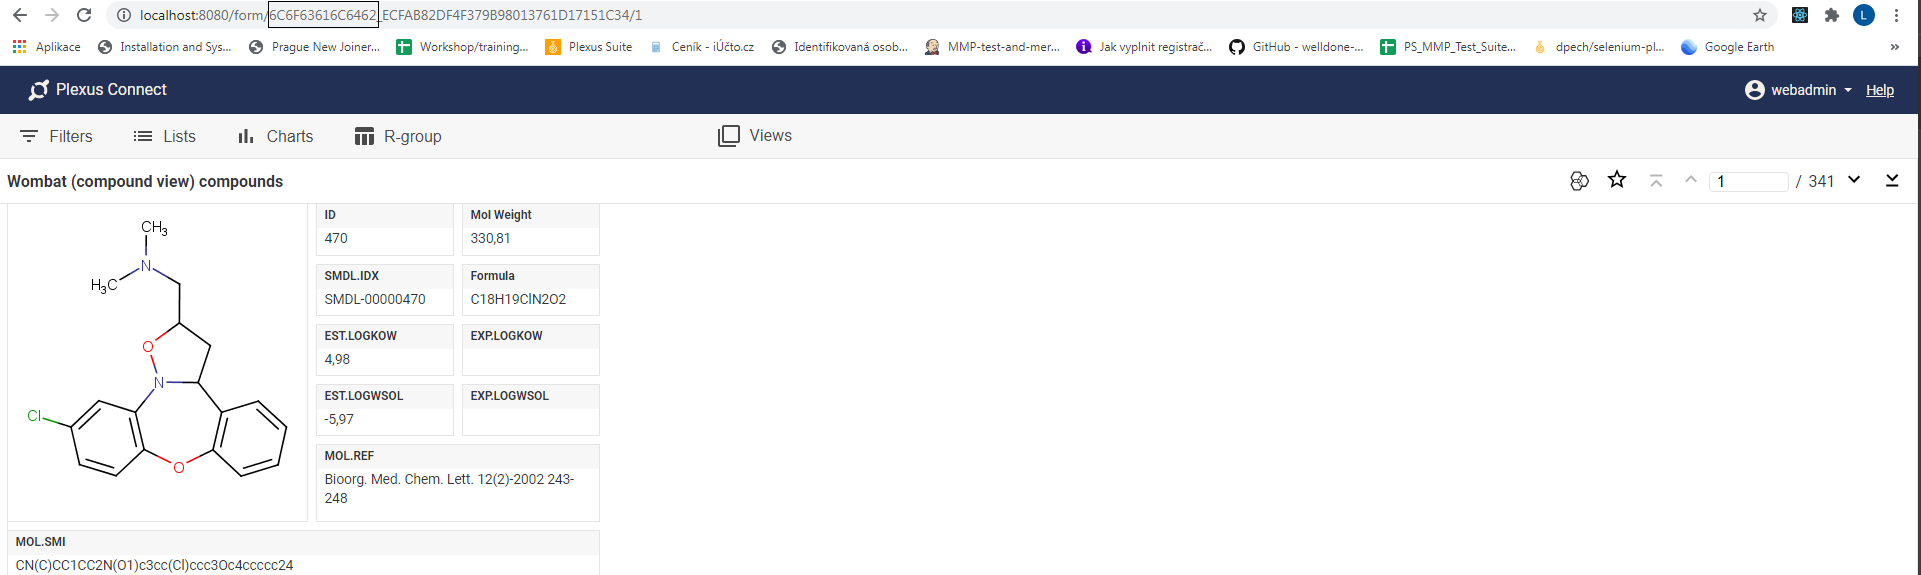Click the record number input field
The width and height of the screenshot is (1921, 575).
(1748, 181)
